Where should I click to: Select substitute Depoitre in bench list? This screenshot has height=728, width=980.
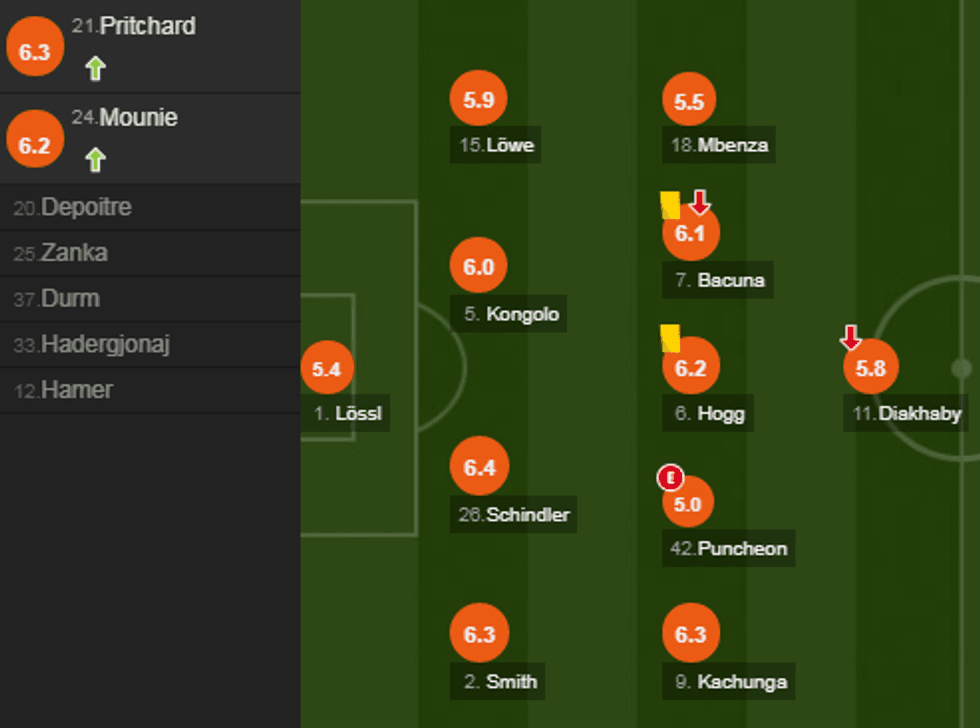[x=86, y=208]
